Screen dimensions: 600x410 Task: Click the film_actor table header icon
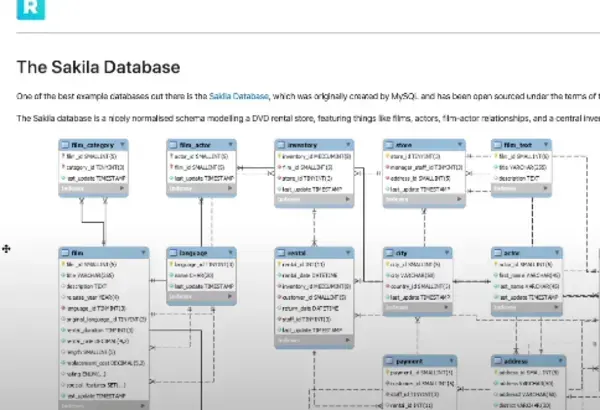[173, 145]
